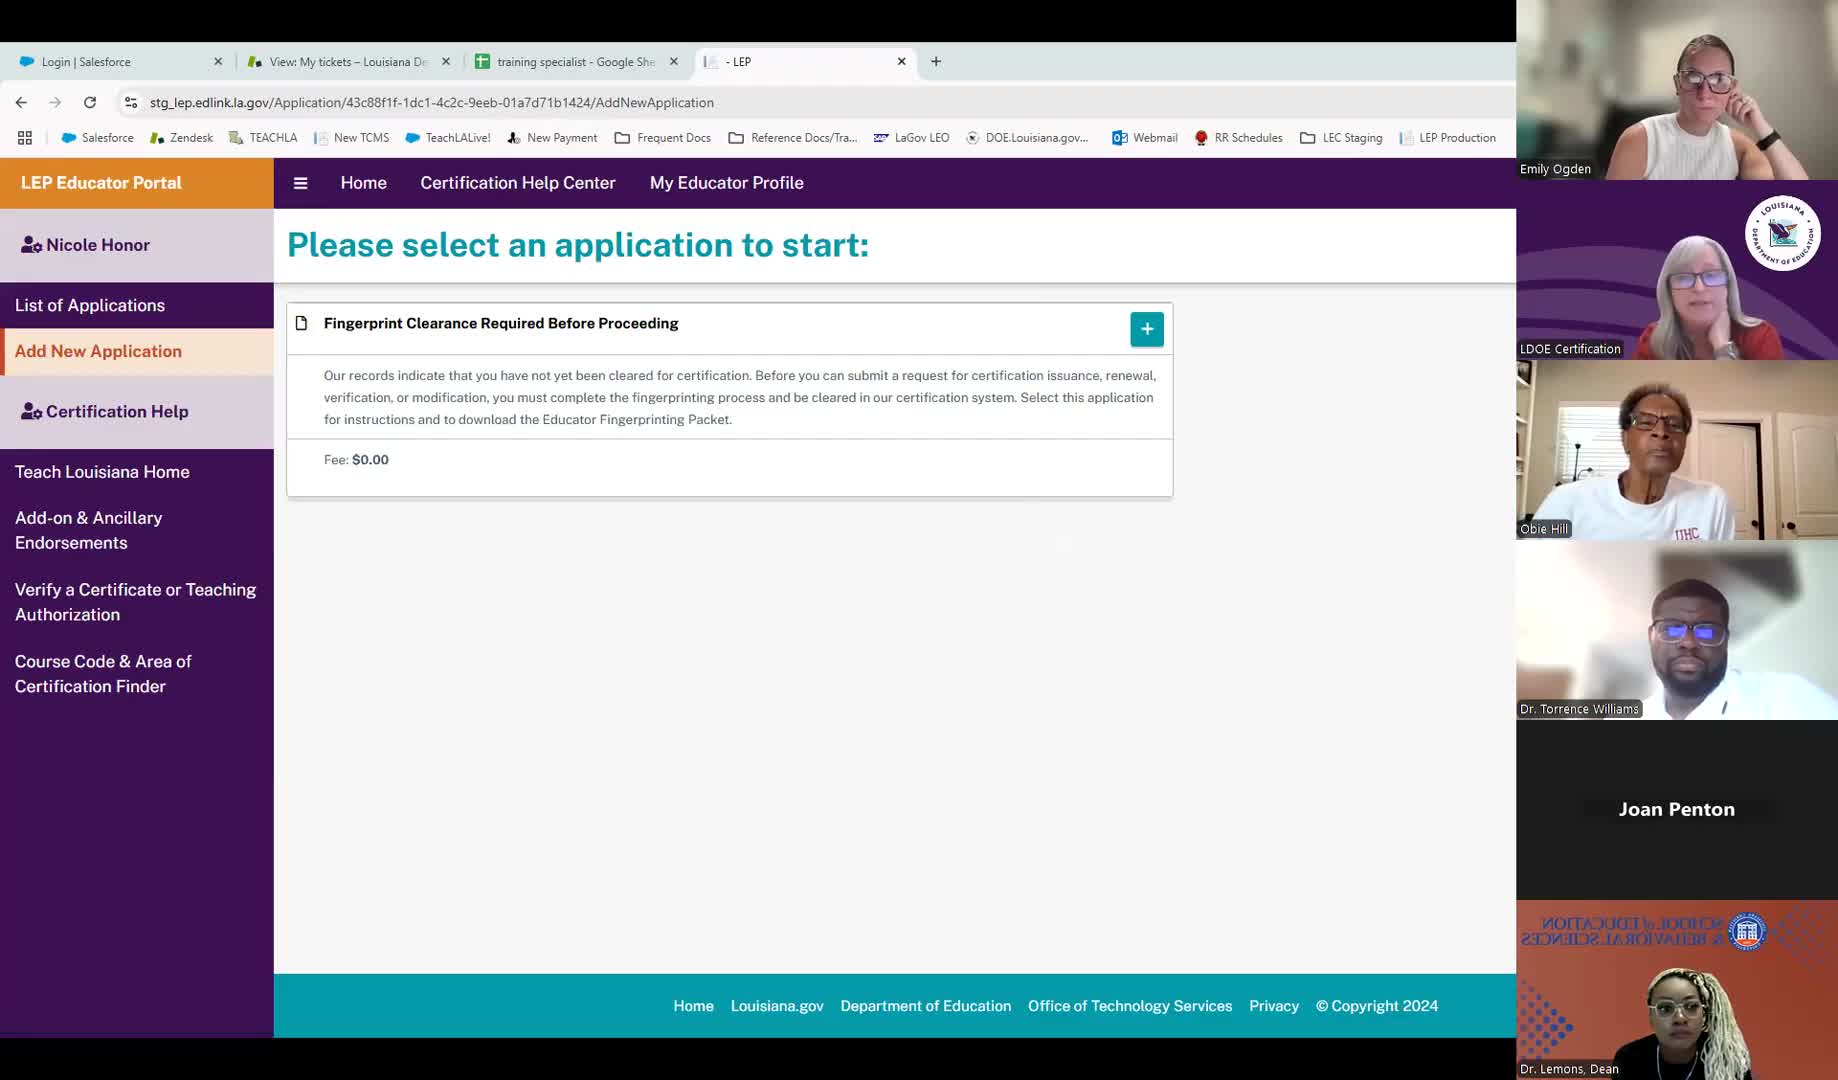Screen dimensions: 1838x1080
Task: Open the footer Home link
Action: [693, 1006]
